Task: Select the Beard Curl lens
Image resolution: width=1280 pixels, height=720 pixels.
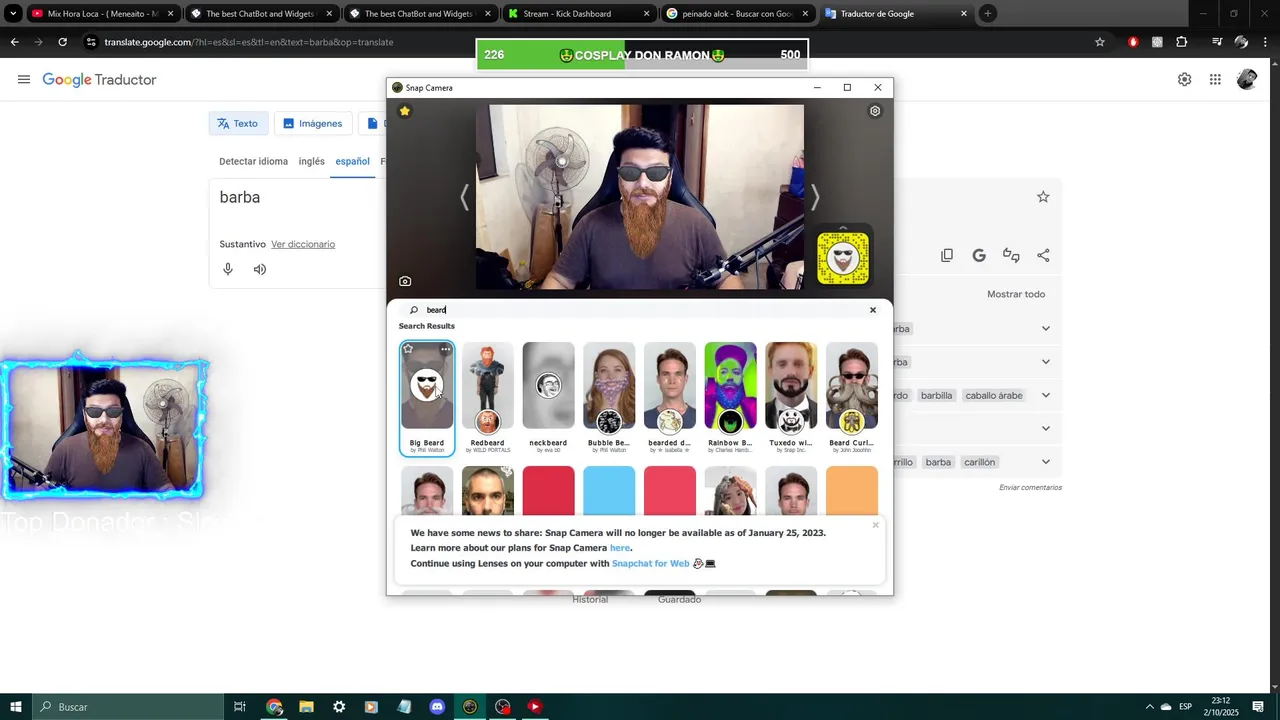Action: point(852,397)
